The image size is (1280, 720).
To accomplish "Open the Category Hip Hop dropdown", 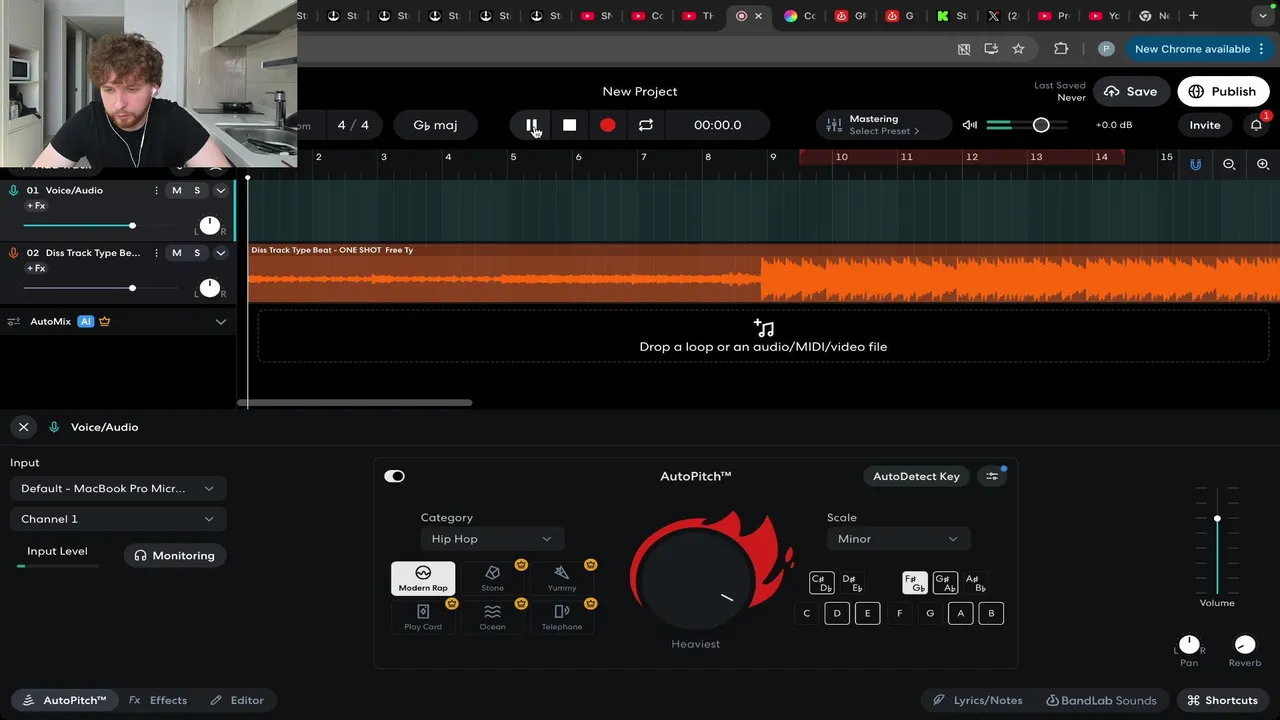I will coord(492,539).
